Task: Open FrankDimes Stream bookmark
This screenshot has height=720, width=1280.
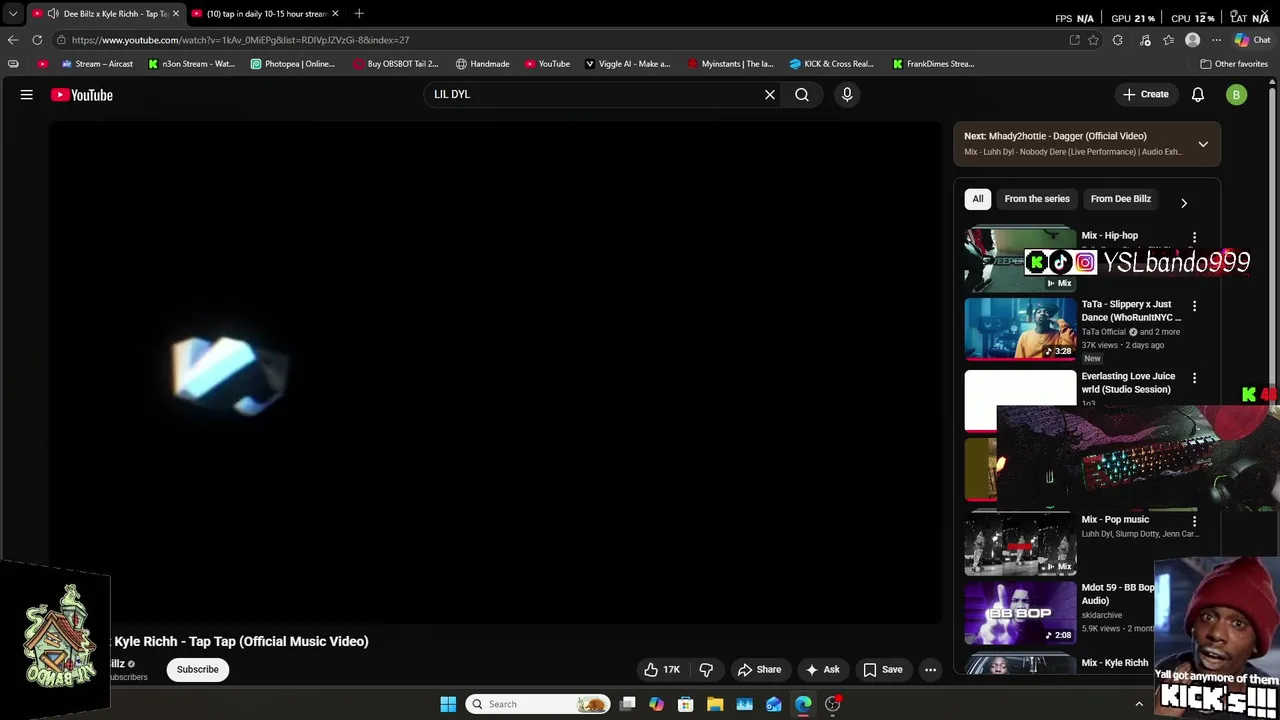Action: [x=933, y=64]
